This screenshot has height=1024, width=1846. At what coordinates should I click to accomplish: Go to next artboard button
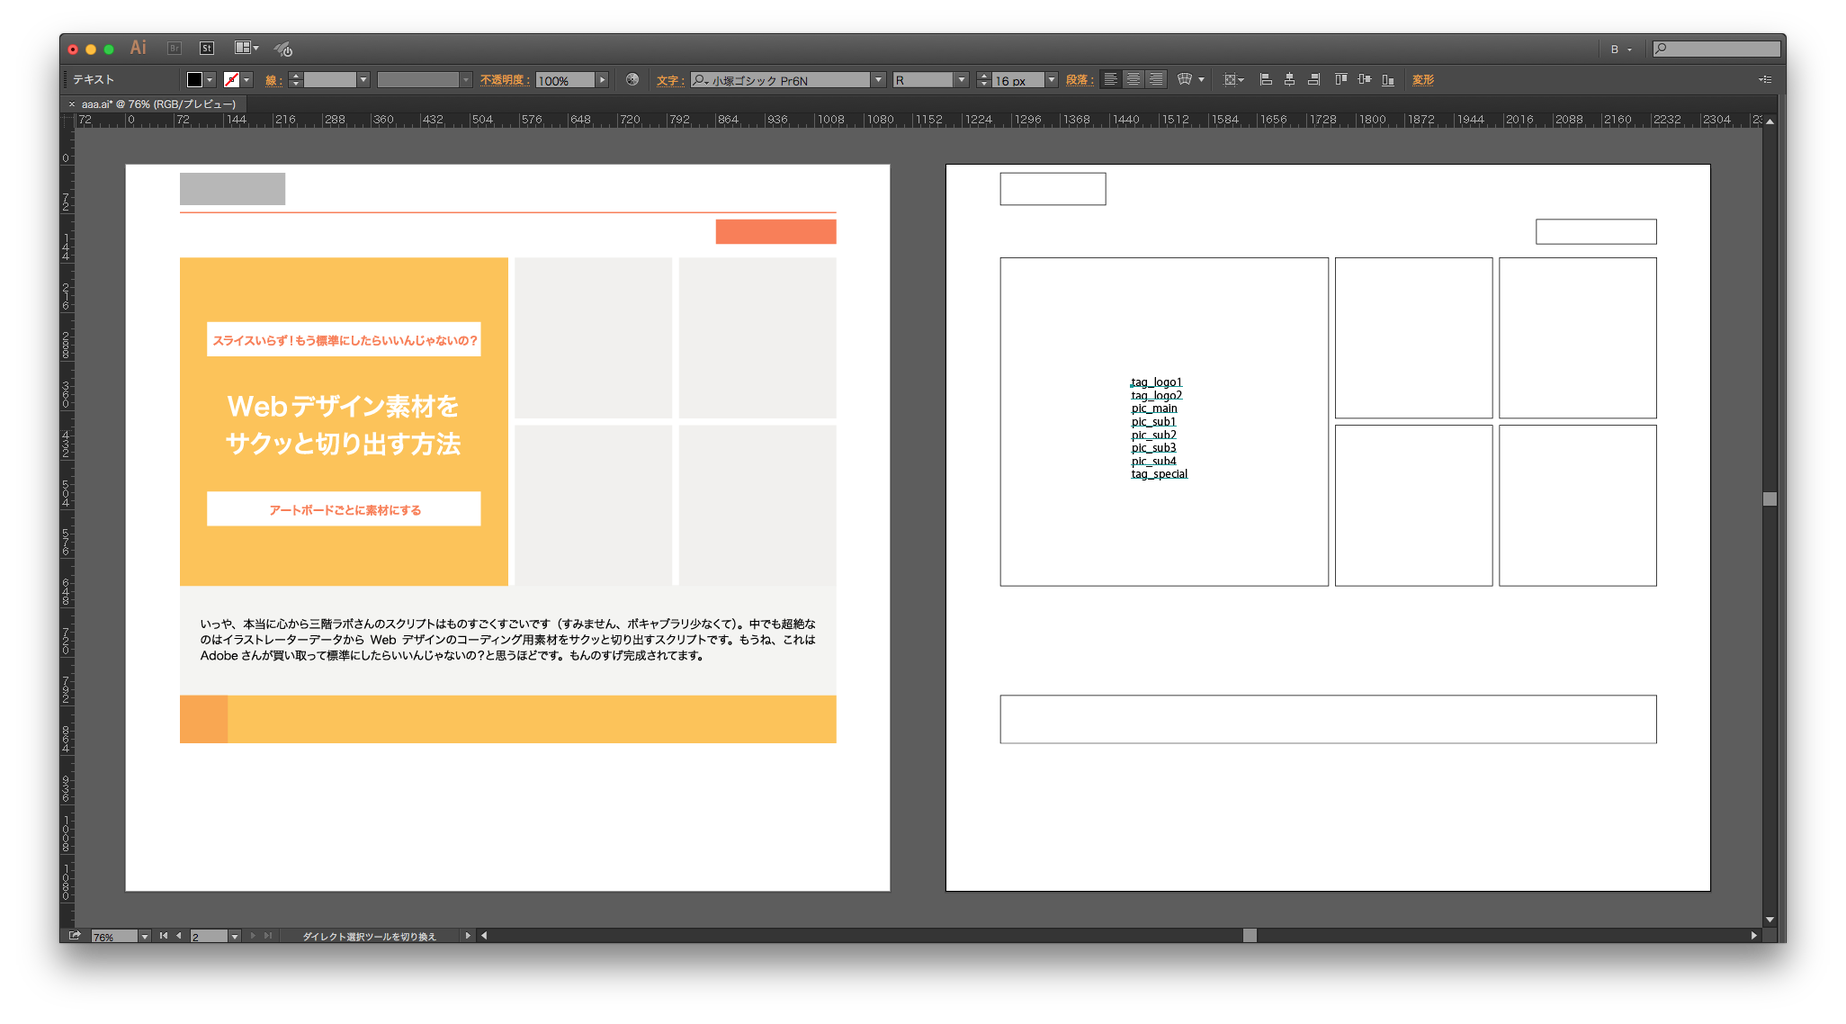point(252,936)
